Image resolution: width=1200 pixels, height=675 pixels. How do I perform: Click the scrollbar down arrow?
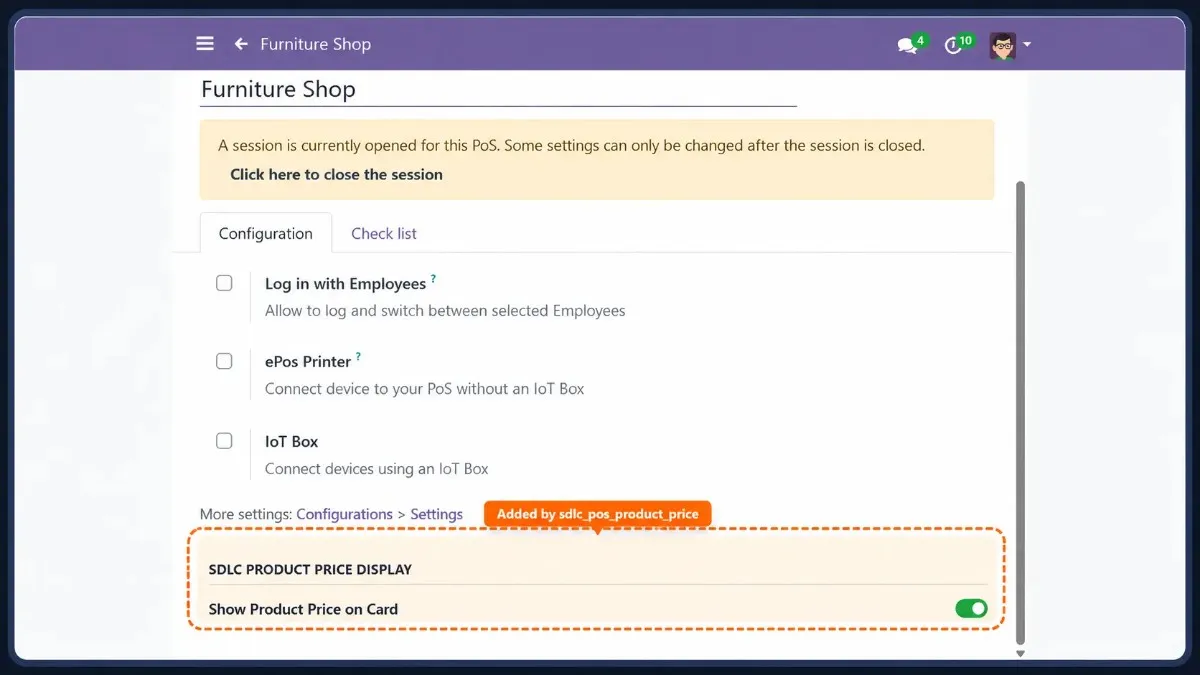point(1020,653)
